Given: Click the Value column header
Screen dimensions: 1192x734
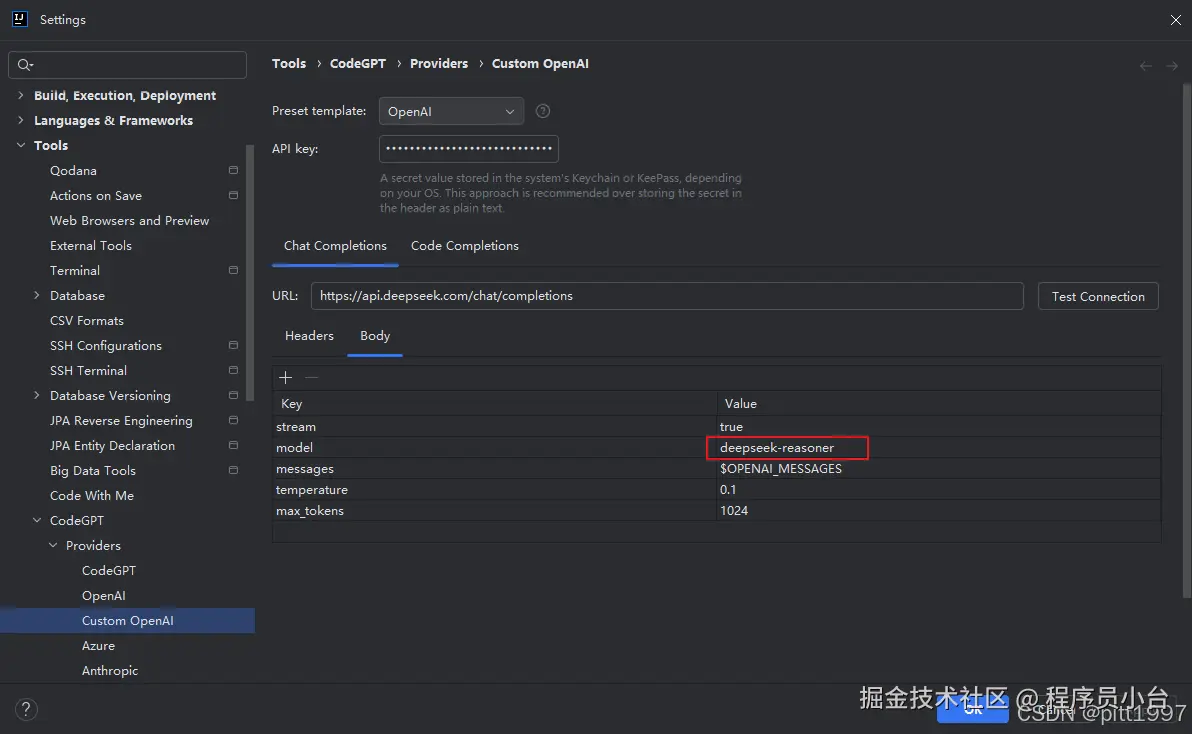Looking at the screenshot, I should [939, 403].
